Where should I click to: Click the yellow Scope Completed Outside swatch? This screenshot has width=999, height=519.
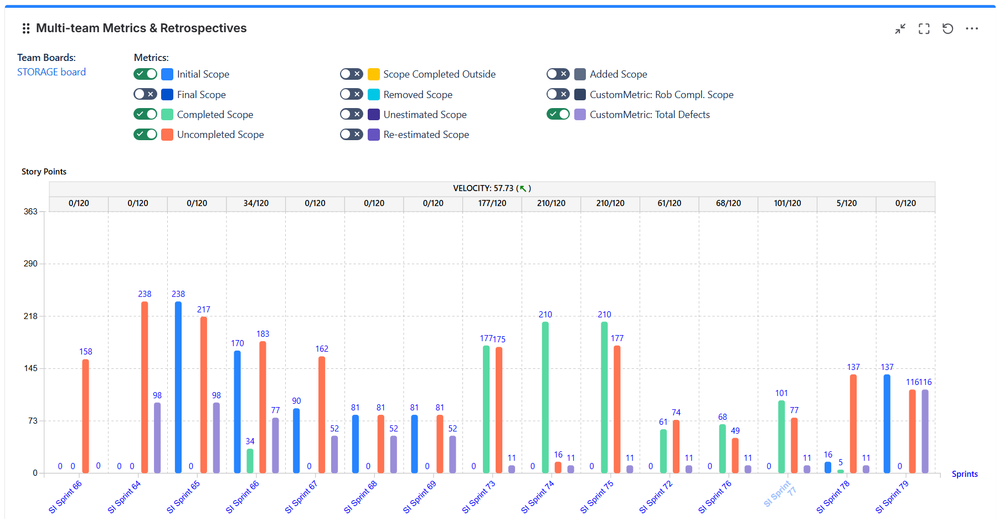(x=374, y=74)
